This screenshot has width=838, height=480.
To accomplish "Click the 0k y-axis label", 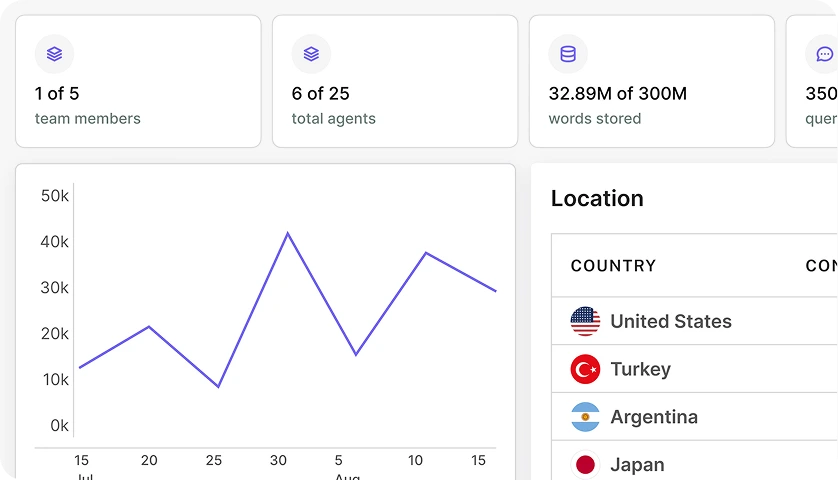I will (59, 426).
